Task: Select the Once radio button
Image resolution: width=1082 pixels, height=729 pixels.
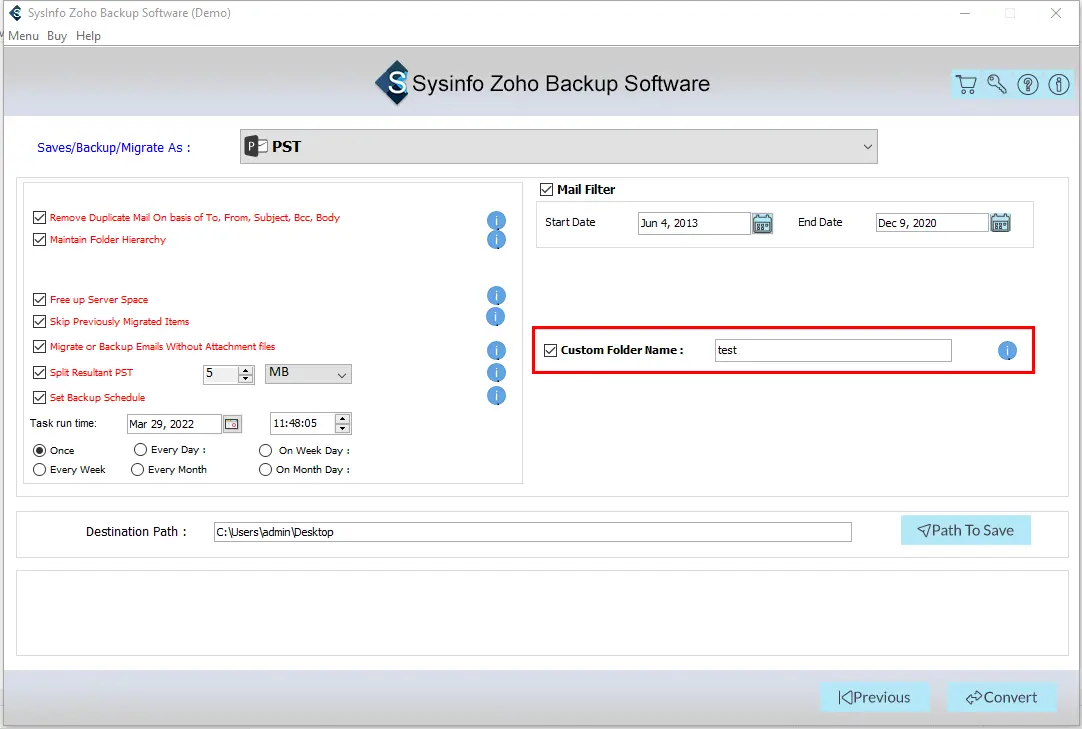Action: coord(39,450)
